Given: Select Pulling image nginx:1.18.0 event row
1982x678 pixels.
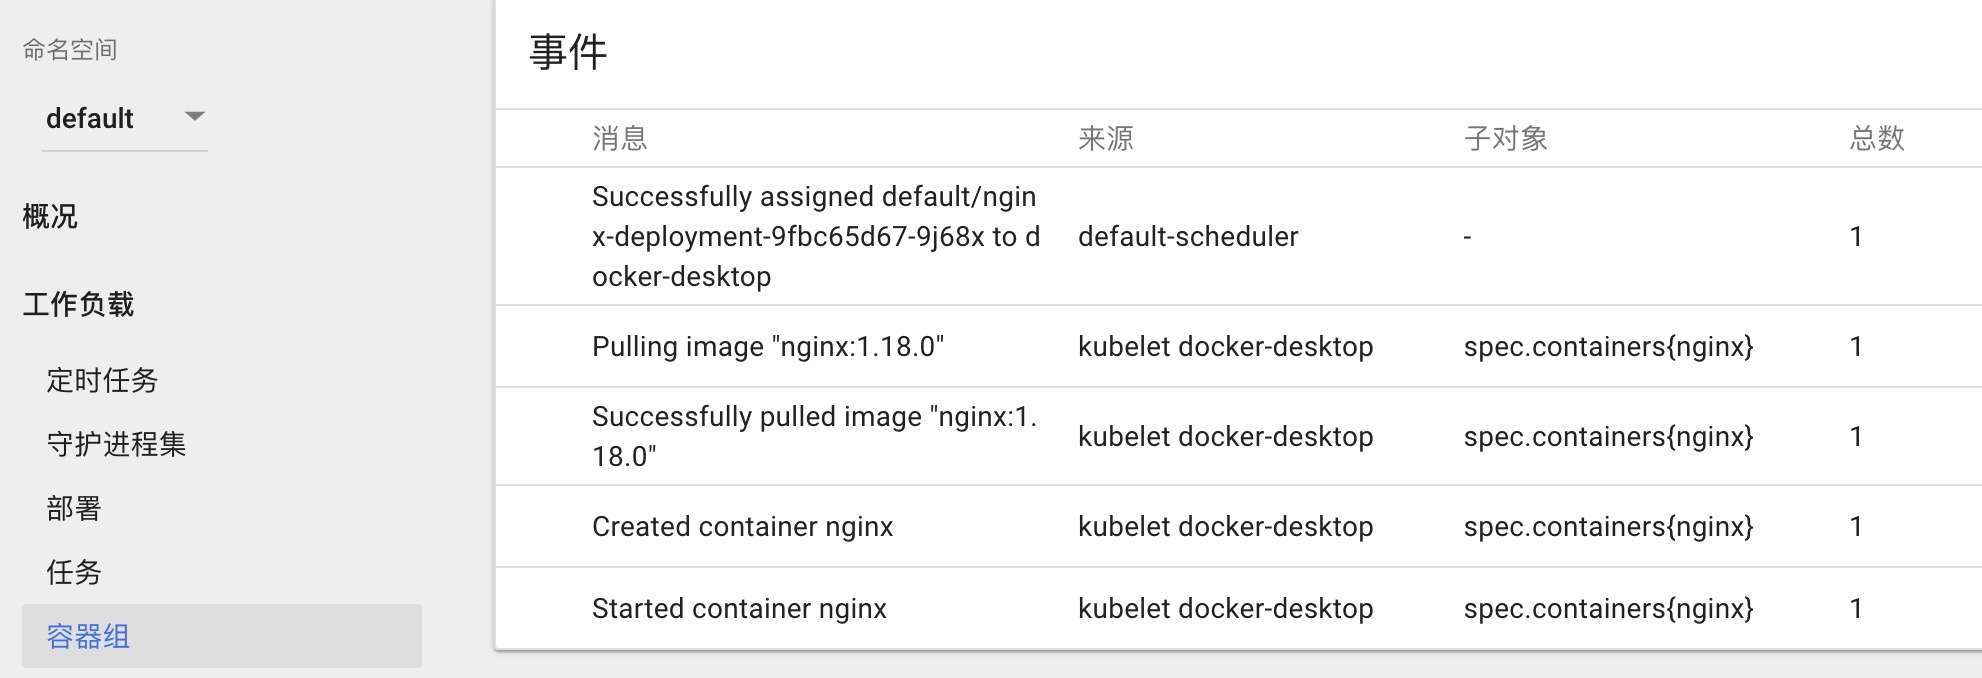Looking at the screenshot, I should pyautogui.click(x=1238, y=346).
